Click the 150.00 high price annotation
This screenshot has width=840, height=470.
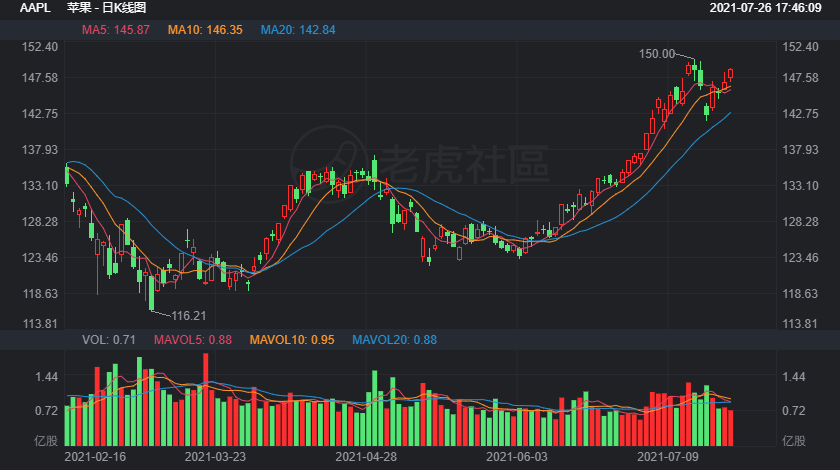point(657,54)
